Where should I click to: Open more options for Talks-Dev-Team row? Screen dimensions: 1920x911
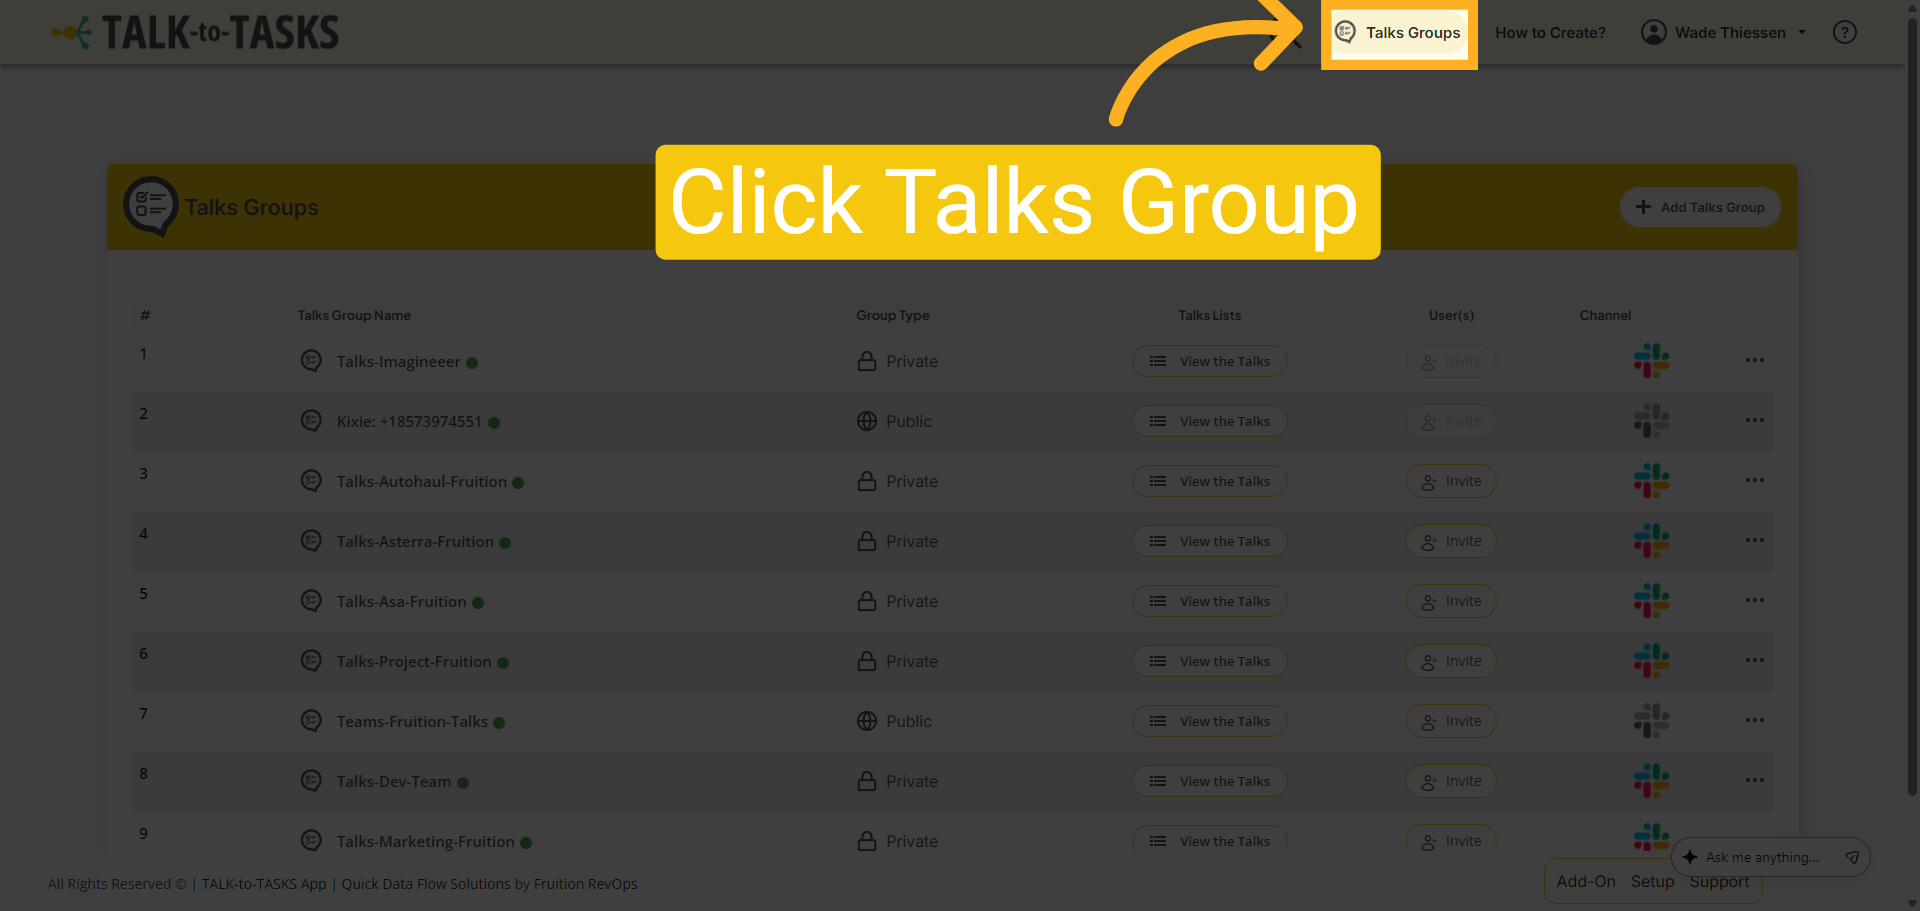tap(1755, 780)
